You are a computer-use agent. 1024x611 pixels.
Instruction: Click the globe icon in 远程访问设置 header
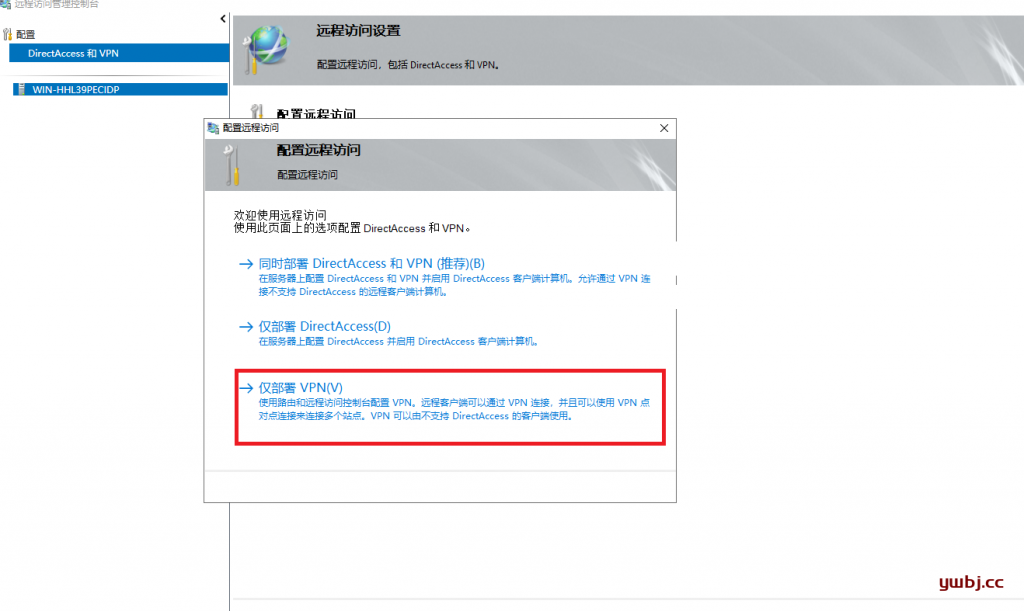coord(266,50)
